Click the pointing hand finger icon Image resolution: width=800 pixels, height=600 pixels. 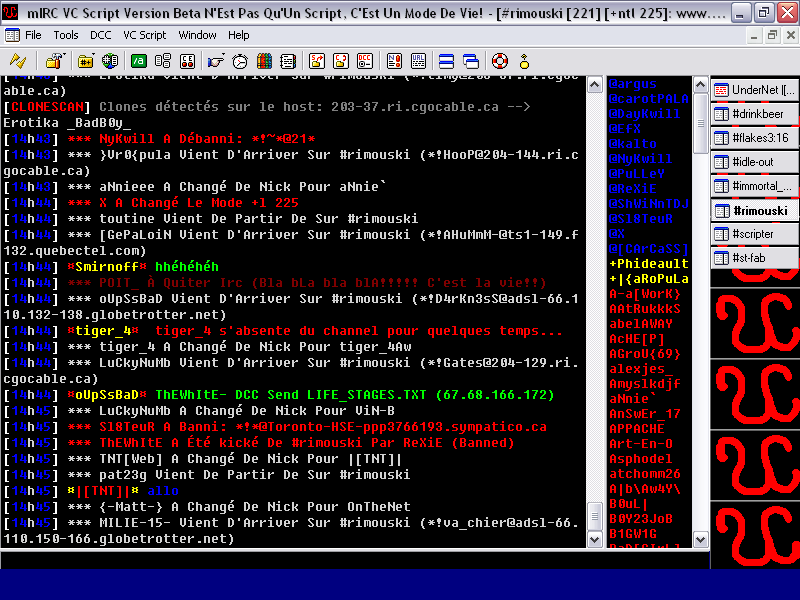tap(216, 61)
